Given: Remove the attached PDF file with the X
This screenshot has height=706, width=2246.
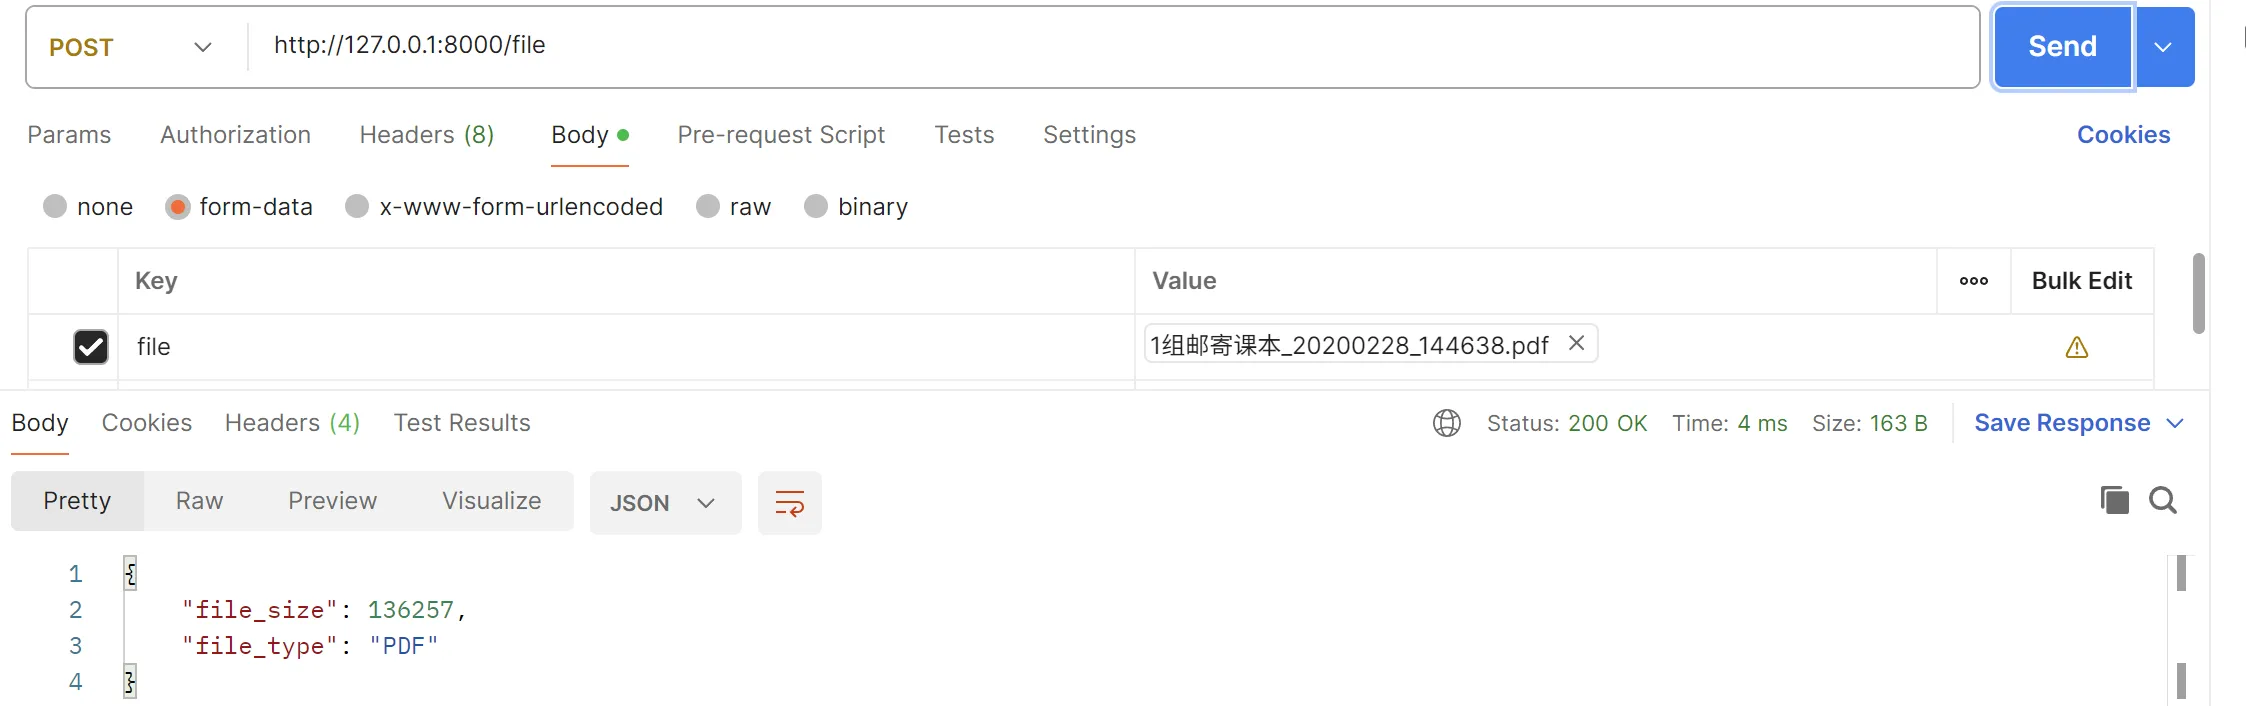Looking at the screenshot, I should pos(1576,343).
